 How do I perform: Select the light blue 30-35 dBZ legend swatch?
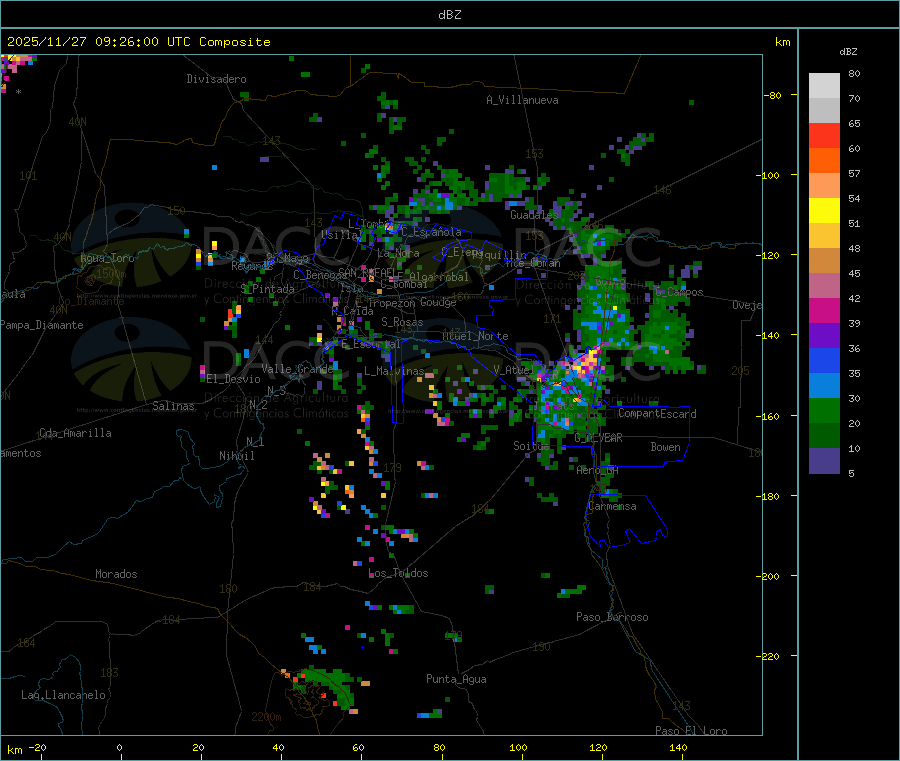(824, 386)
